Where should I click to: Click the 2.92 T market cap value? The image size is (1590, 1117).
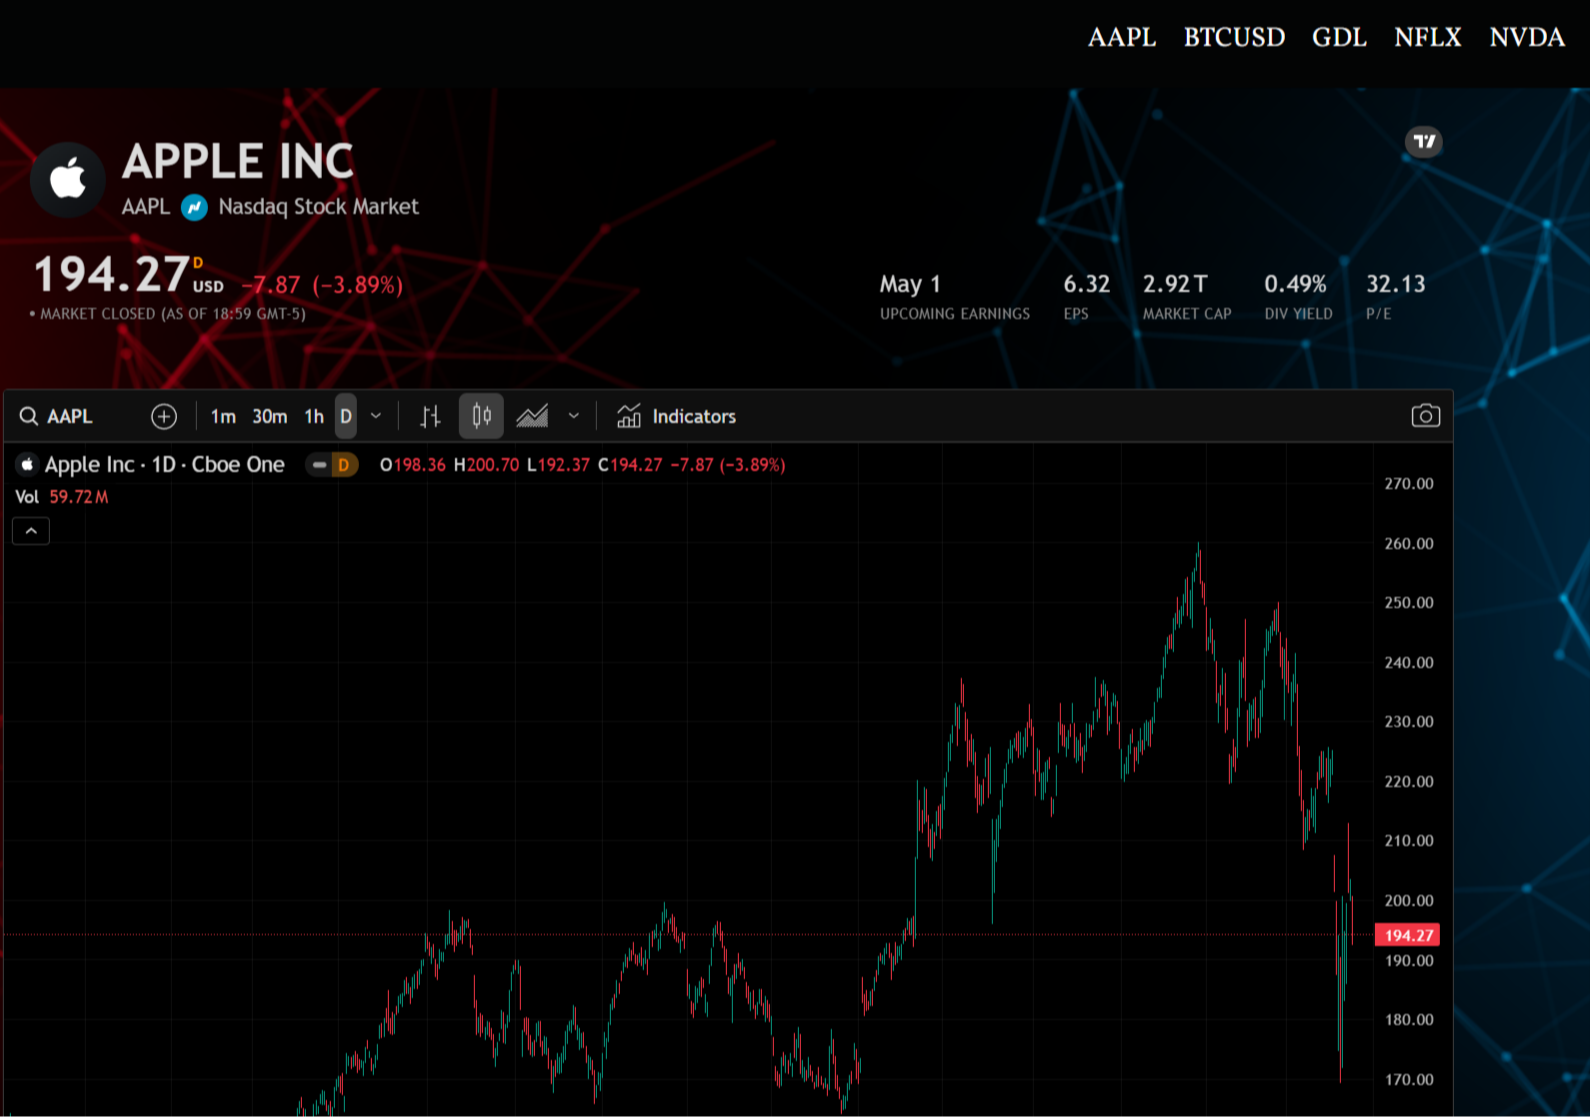point(1175,284)
